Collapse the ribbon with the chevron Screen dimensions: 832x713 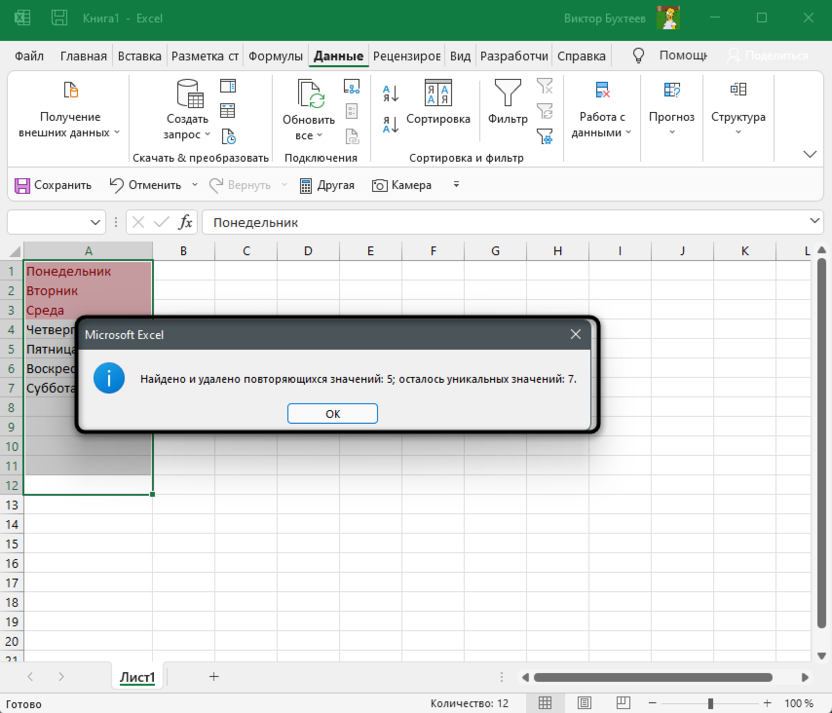click(x=810, y=154)
